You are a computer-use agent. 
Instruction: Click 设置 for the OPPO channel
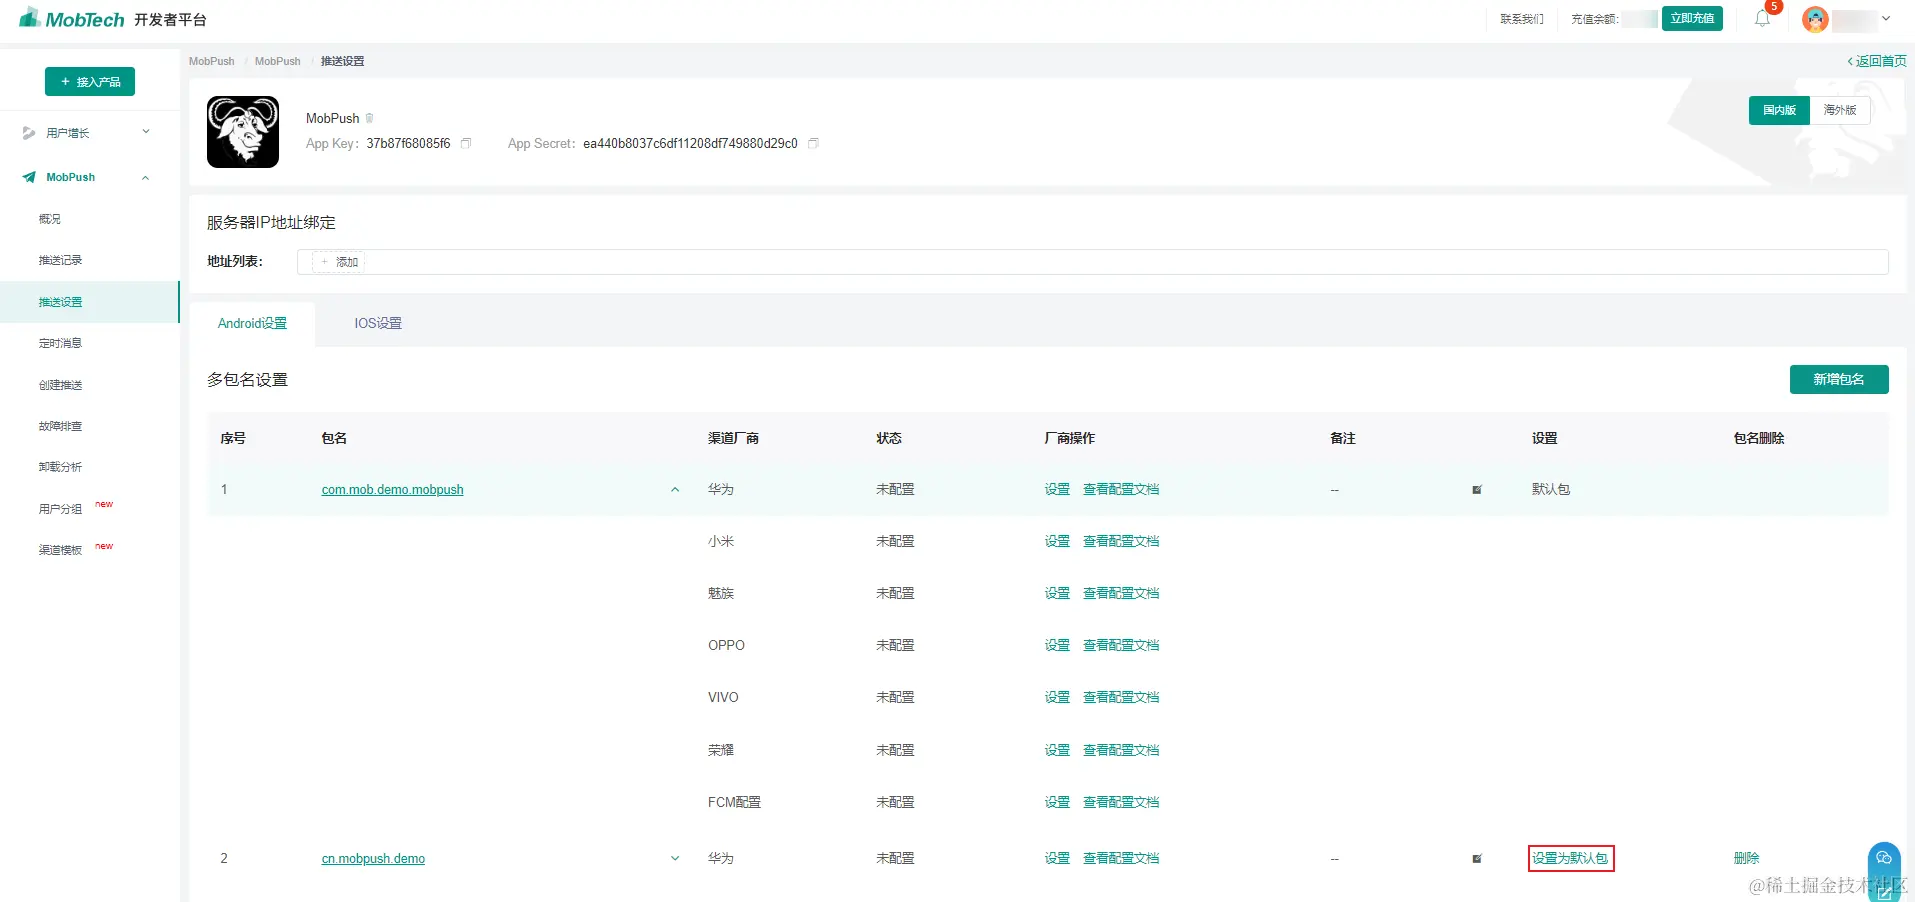pos(1057,645)
